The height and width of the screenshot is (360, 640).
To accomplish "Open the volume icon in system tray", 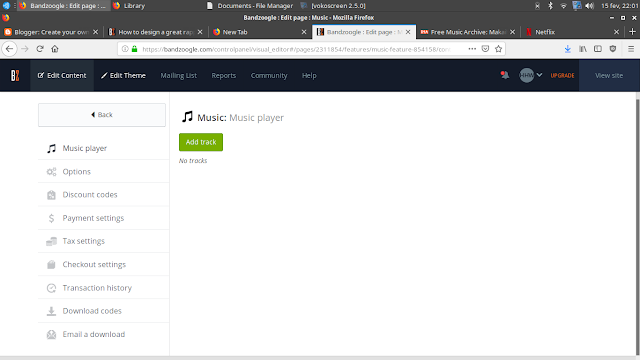I will pyautogui.click(x=589, y=6).
